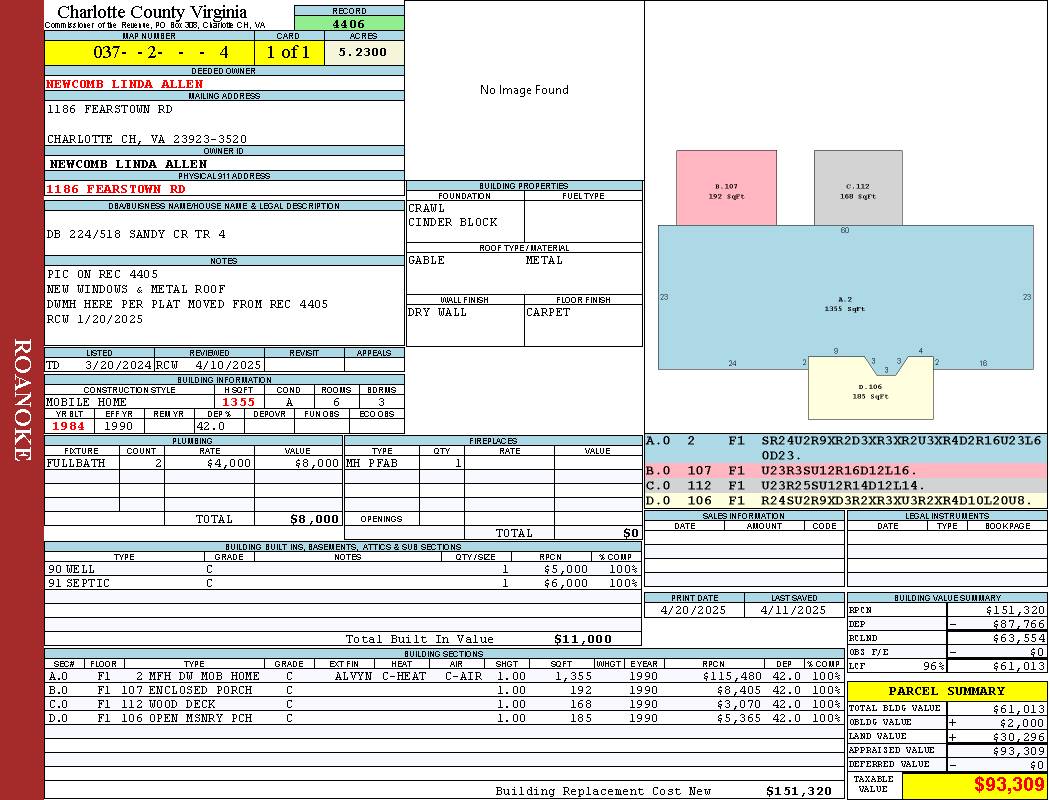Click LCF 96% value
The height and width of the screenshot is (800, 1050).
pos(933,666)
